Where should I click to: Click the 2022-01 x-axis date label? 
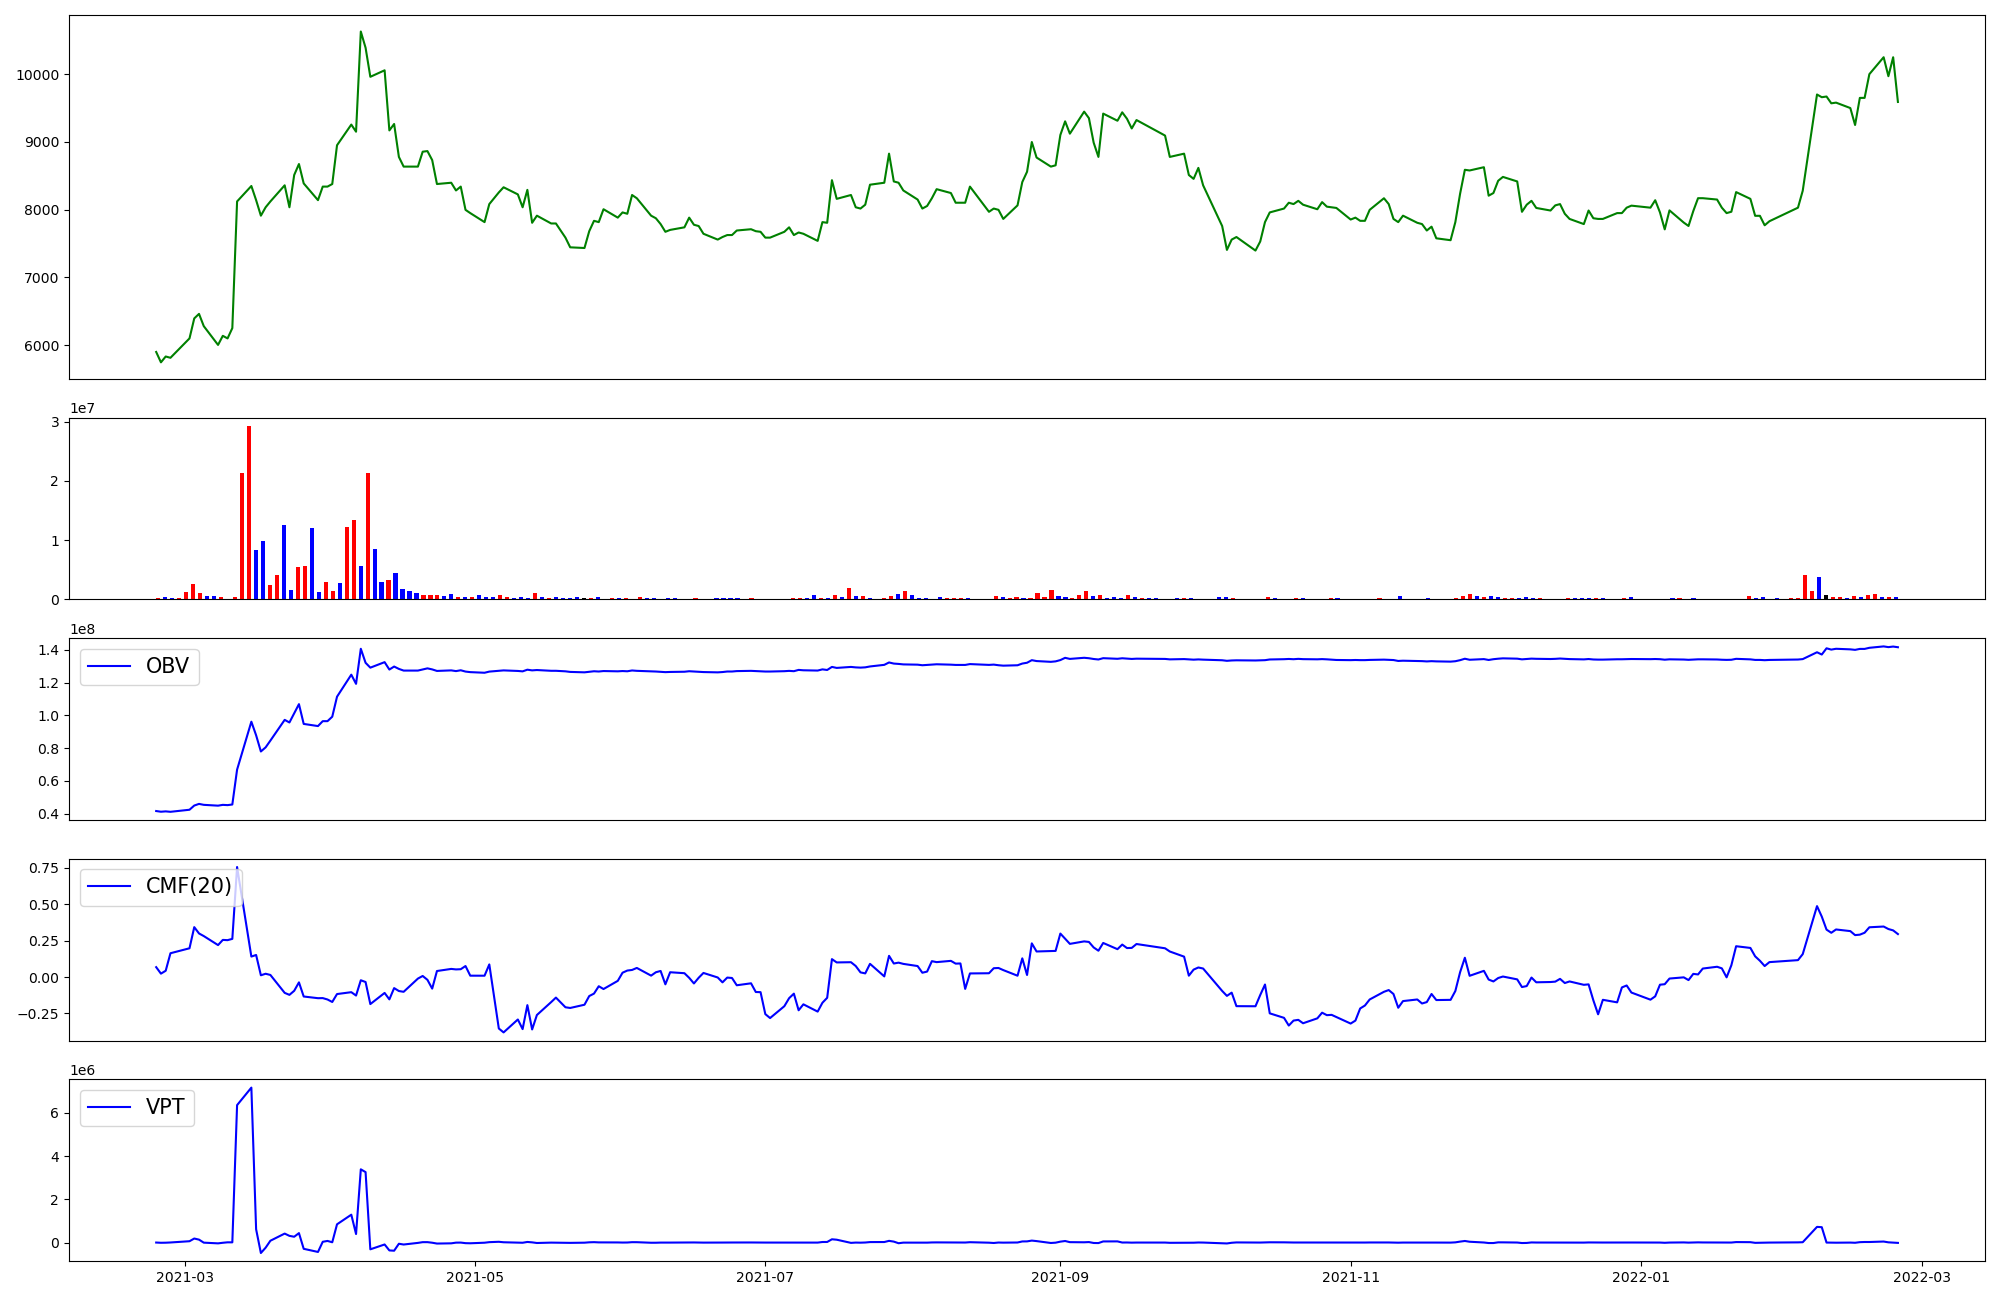coord(1641,1277)
